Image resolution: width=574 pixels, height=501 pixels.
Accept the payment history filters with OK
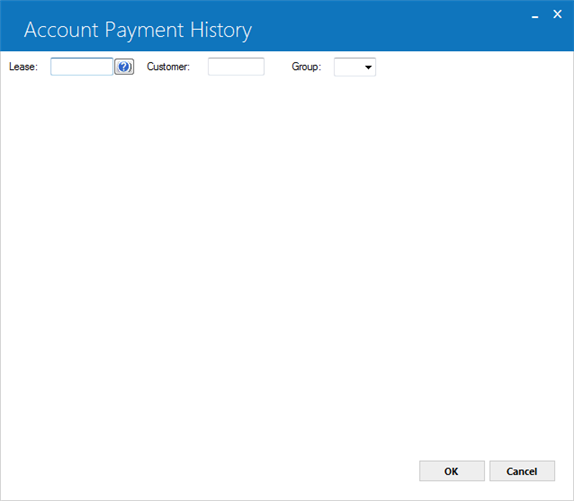point(452,471)
